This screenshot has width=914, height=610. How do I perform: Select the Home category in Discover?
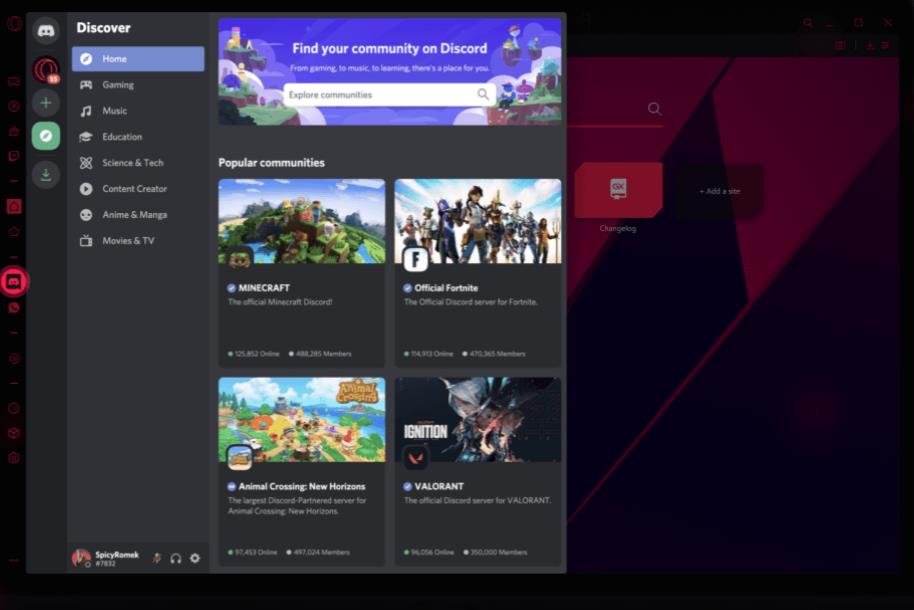point(138,59)
